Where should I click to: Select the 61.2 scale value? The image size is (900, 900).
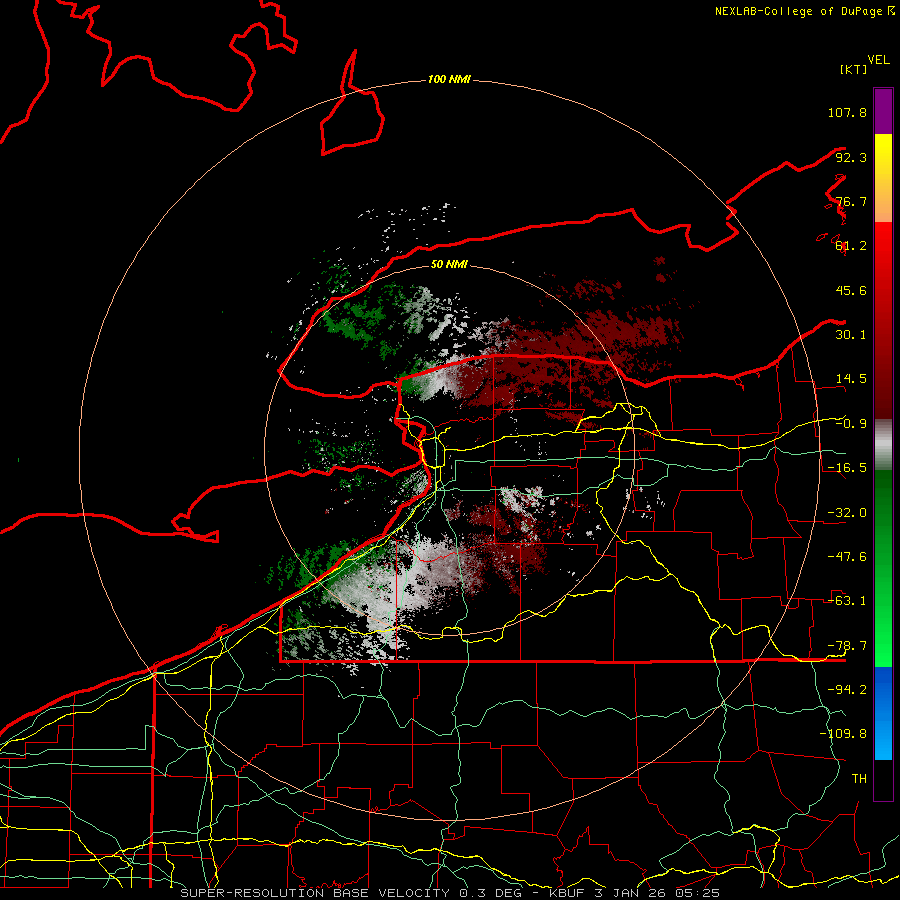(851, 246)
